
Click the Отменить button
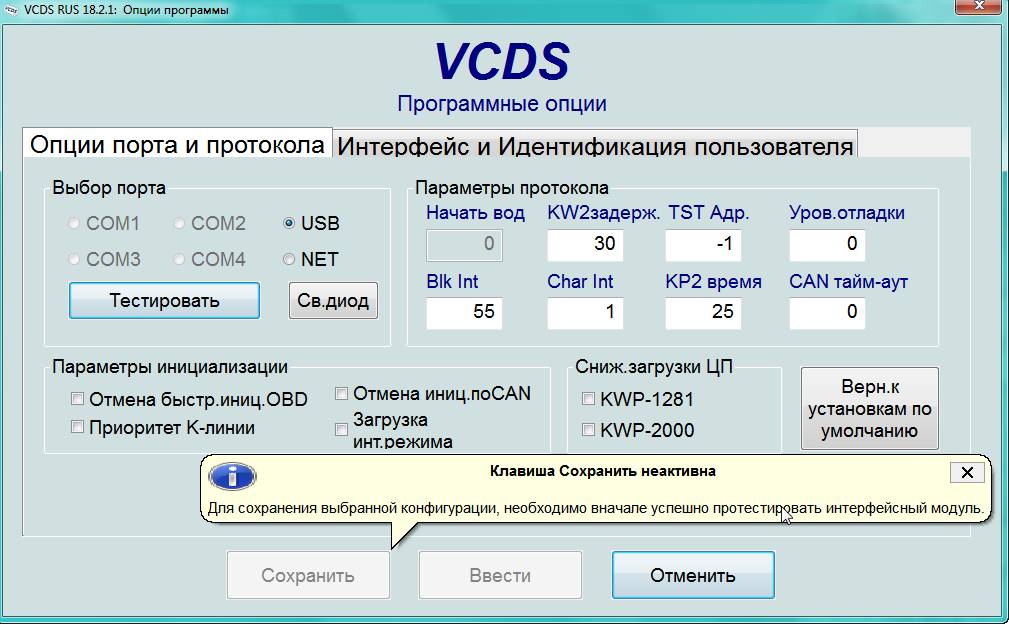(x=693, y=575)
